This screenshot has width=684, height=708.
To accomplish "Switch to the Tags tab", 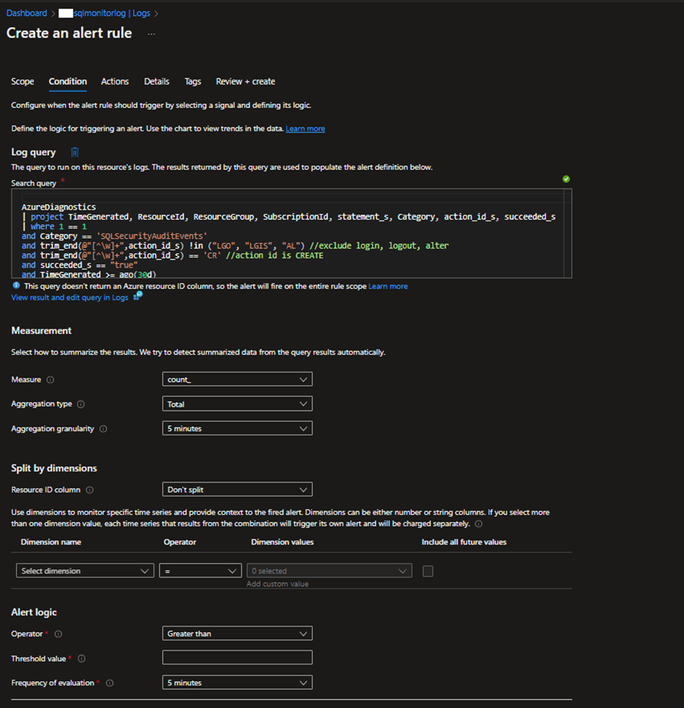I will [x=193, y=82].
